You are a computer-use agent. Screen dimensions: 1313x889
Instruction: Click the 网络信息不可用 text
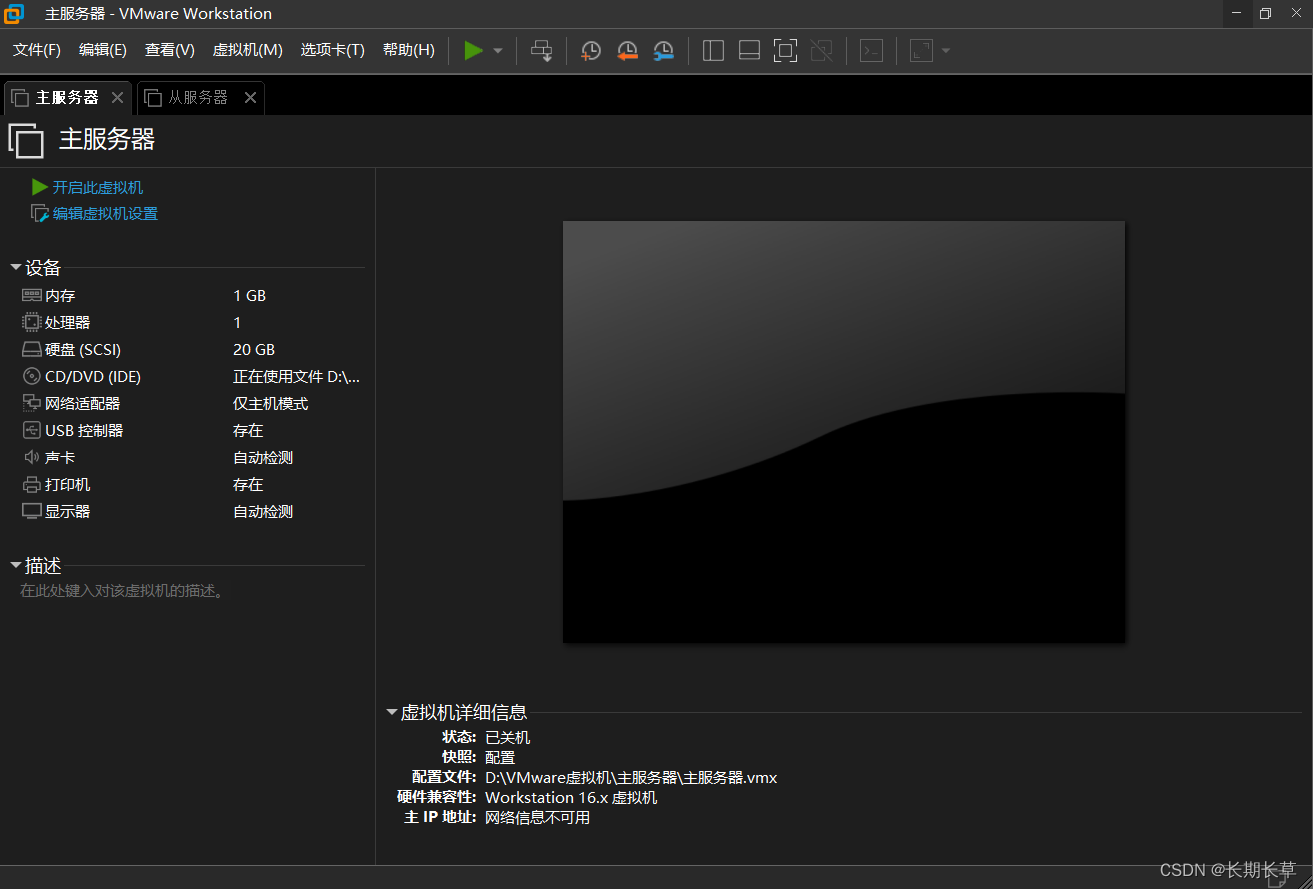537,818
